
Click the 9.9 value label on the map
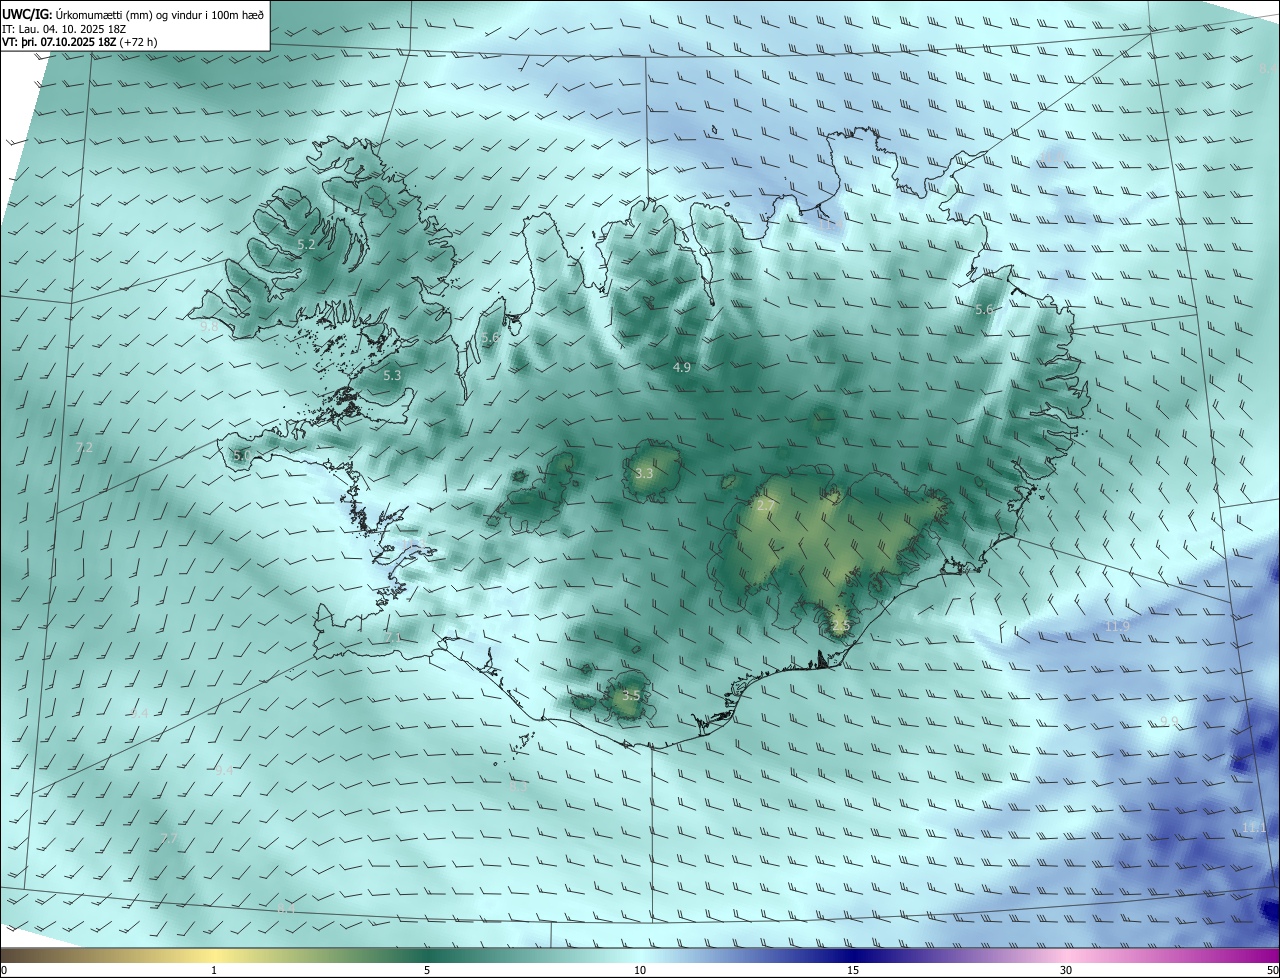pyautogui.click(x=1169, y=721)
